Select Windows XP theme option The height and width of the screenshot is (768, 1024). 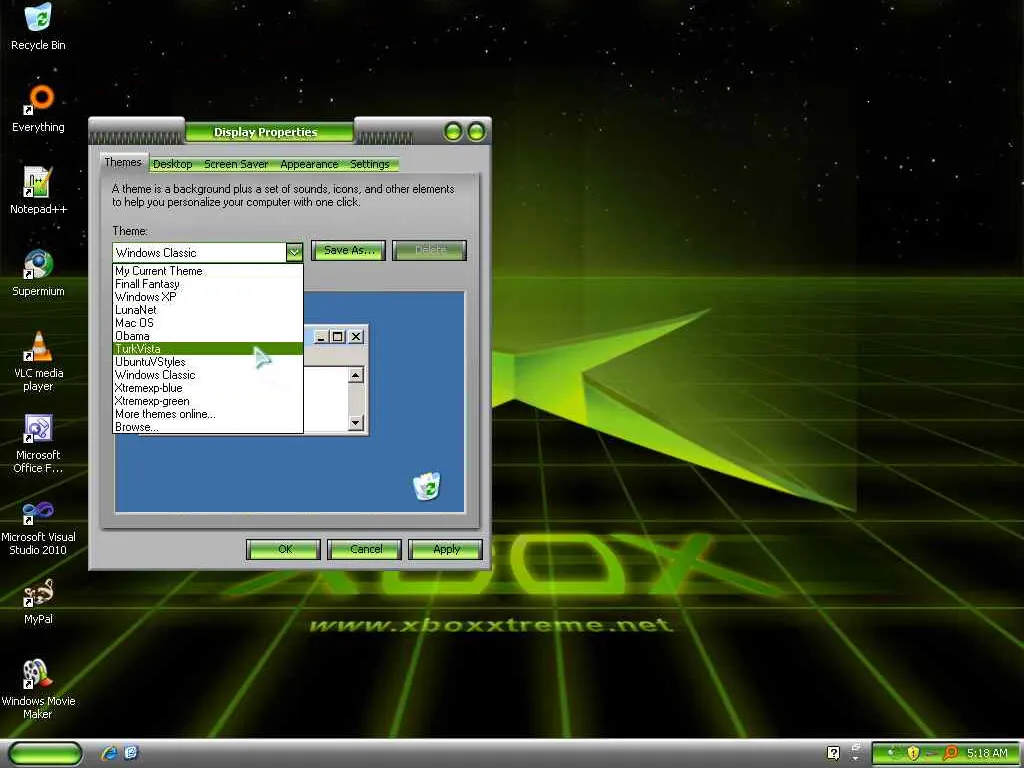(x=208, y=296)
